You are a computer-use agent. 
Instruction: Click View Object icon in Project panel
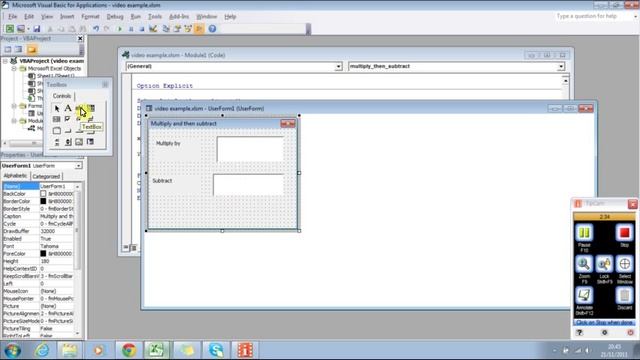(x=18, y=49)
